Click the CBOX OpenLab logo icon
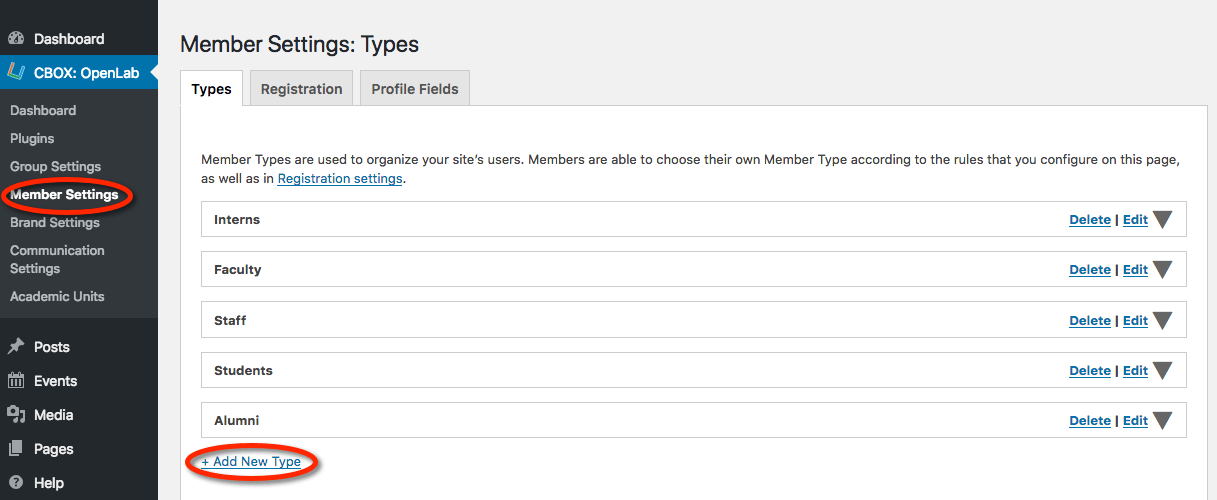This screenshot has height=500, width=1217. pos(16,72)
